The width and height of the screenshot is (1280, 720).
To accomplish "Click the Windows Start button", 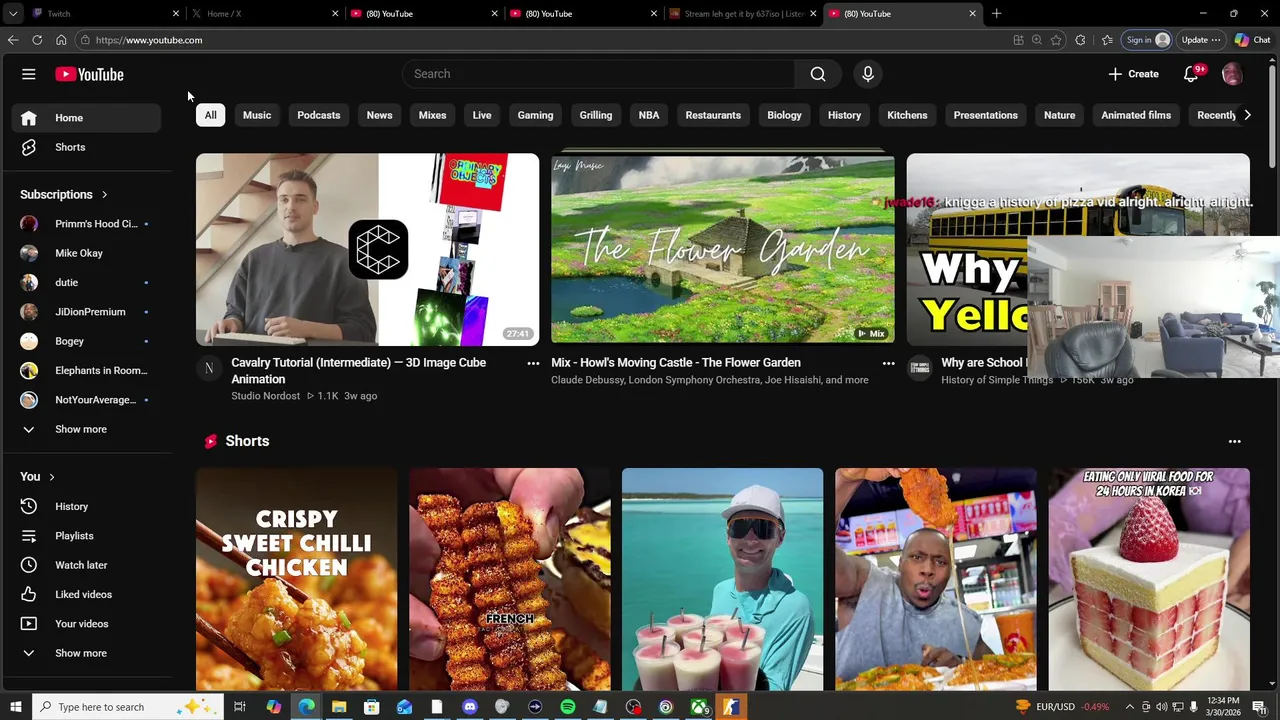I will point(15,707).
